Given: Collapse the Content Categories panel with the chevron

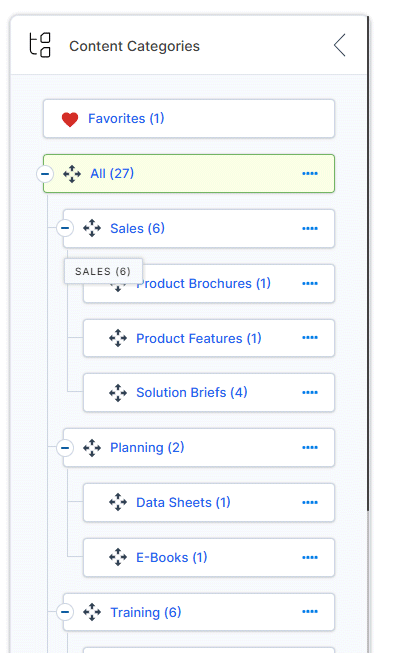Looking at the screenshot, I should (340, 45).
